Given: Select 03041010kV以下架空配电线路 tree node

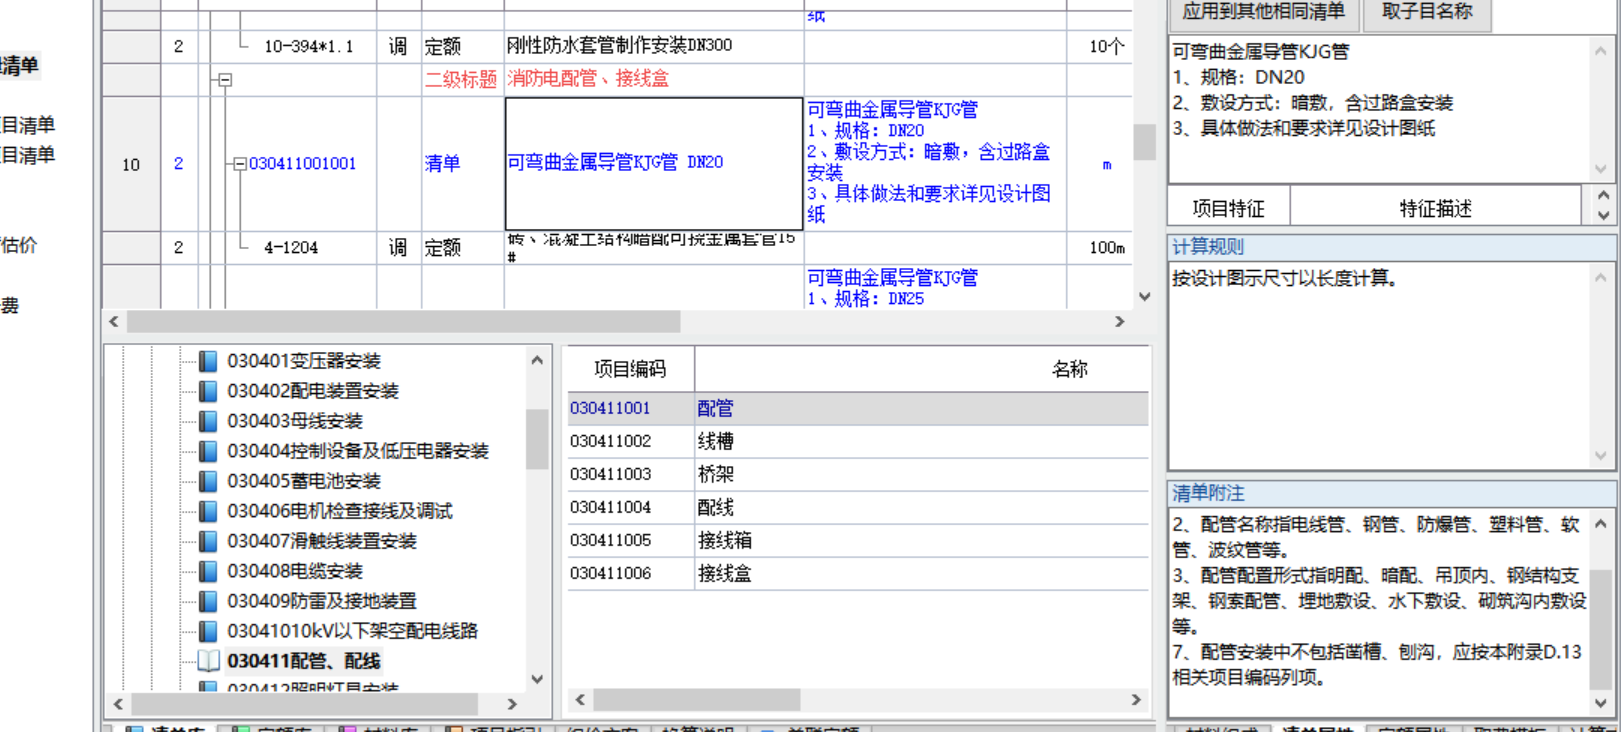Looking at the screenshot, I should [x=352, y=631].
